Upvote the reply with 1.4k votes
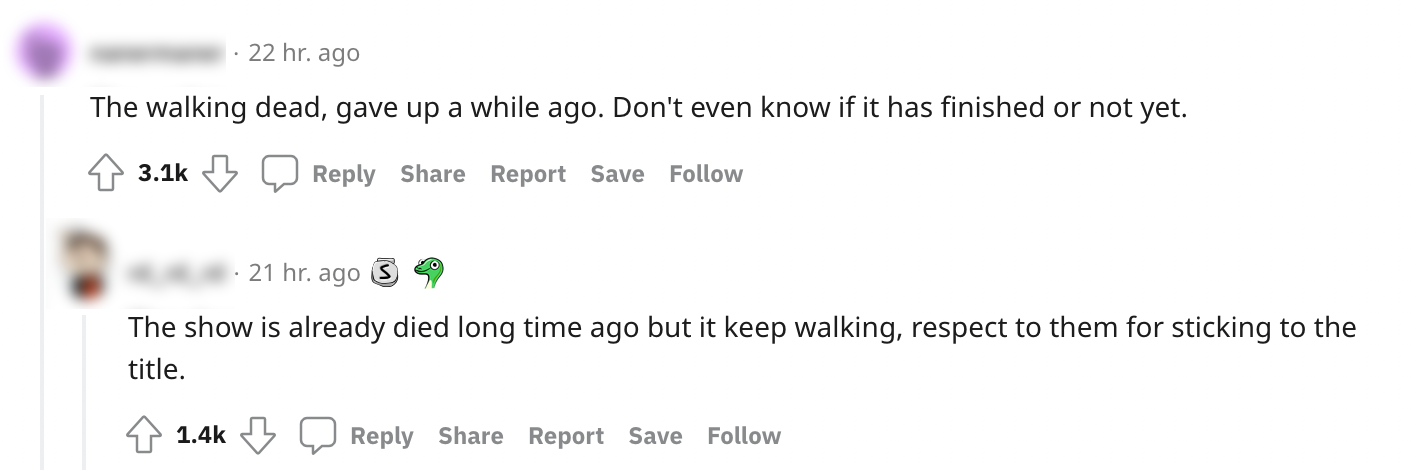Screen dimensions: 1420x470 pyautogui.click(x=142, y=437)
